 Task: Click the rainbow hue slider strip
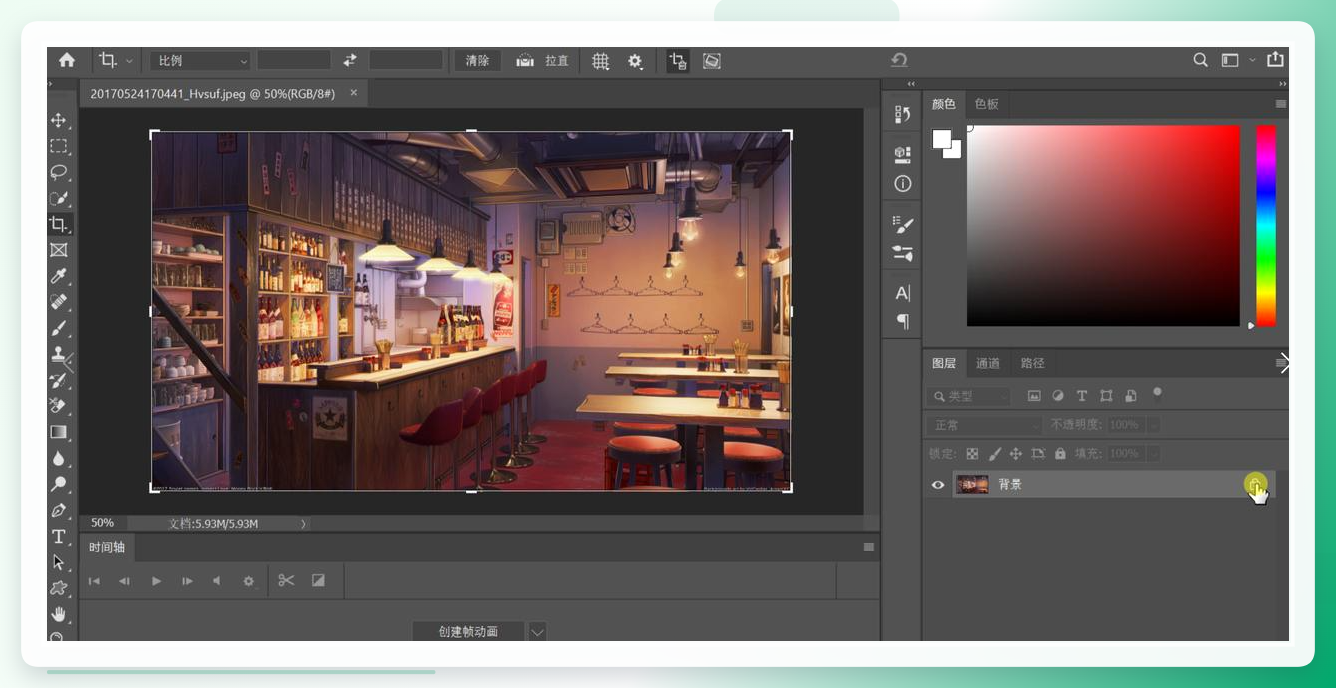1266,225
